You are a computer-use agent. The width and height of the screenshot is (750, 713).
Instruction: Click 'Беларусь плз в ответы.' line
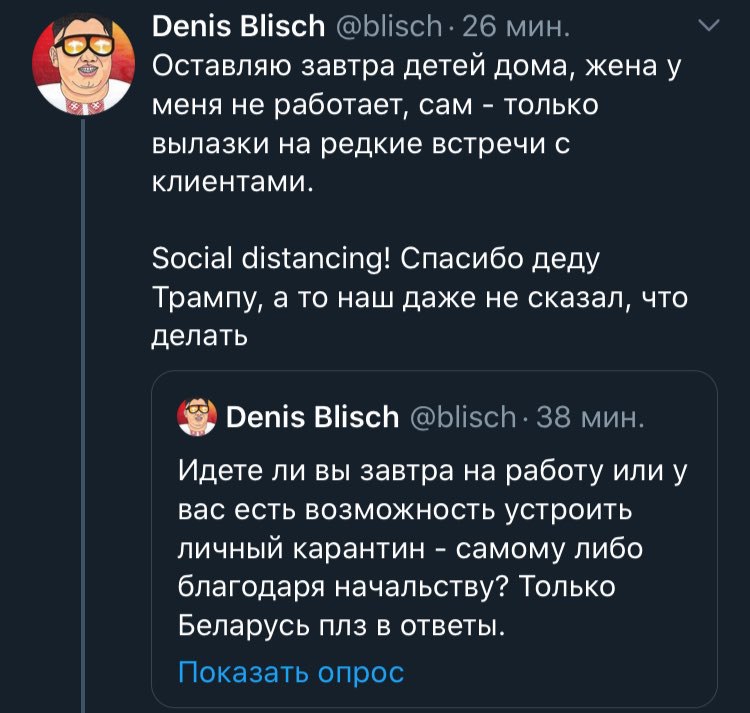pyautogui.click(x=338, y=627)
